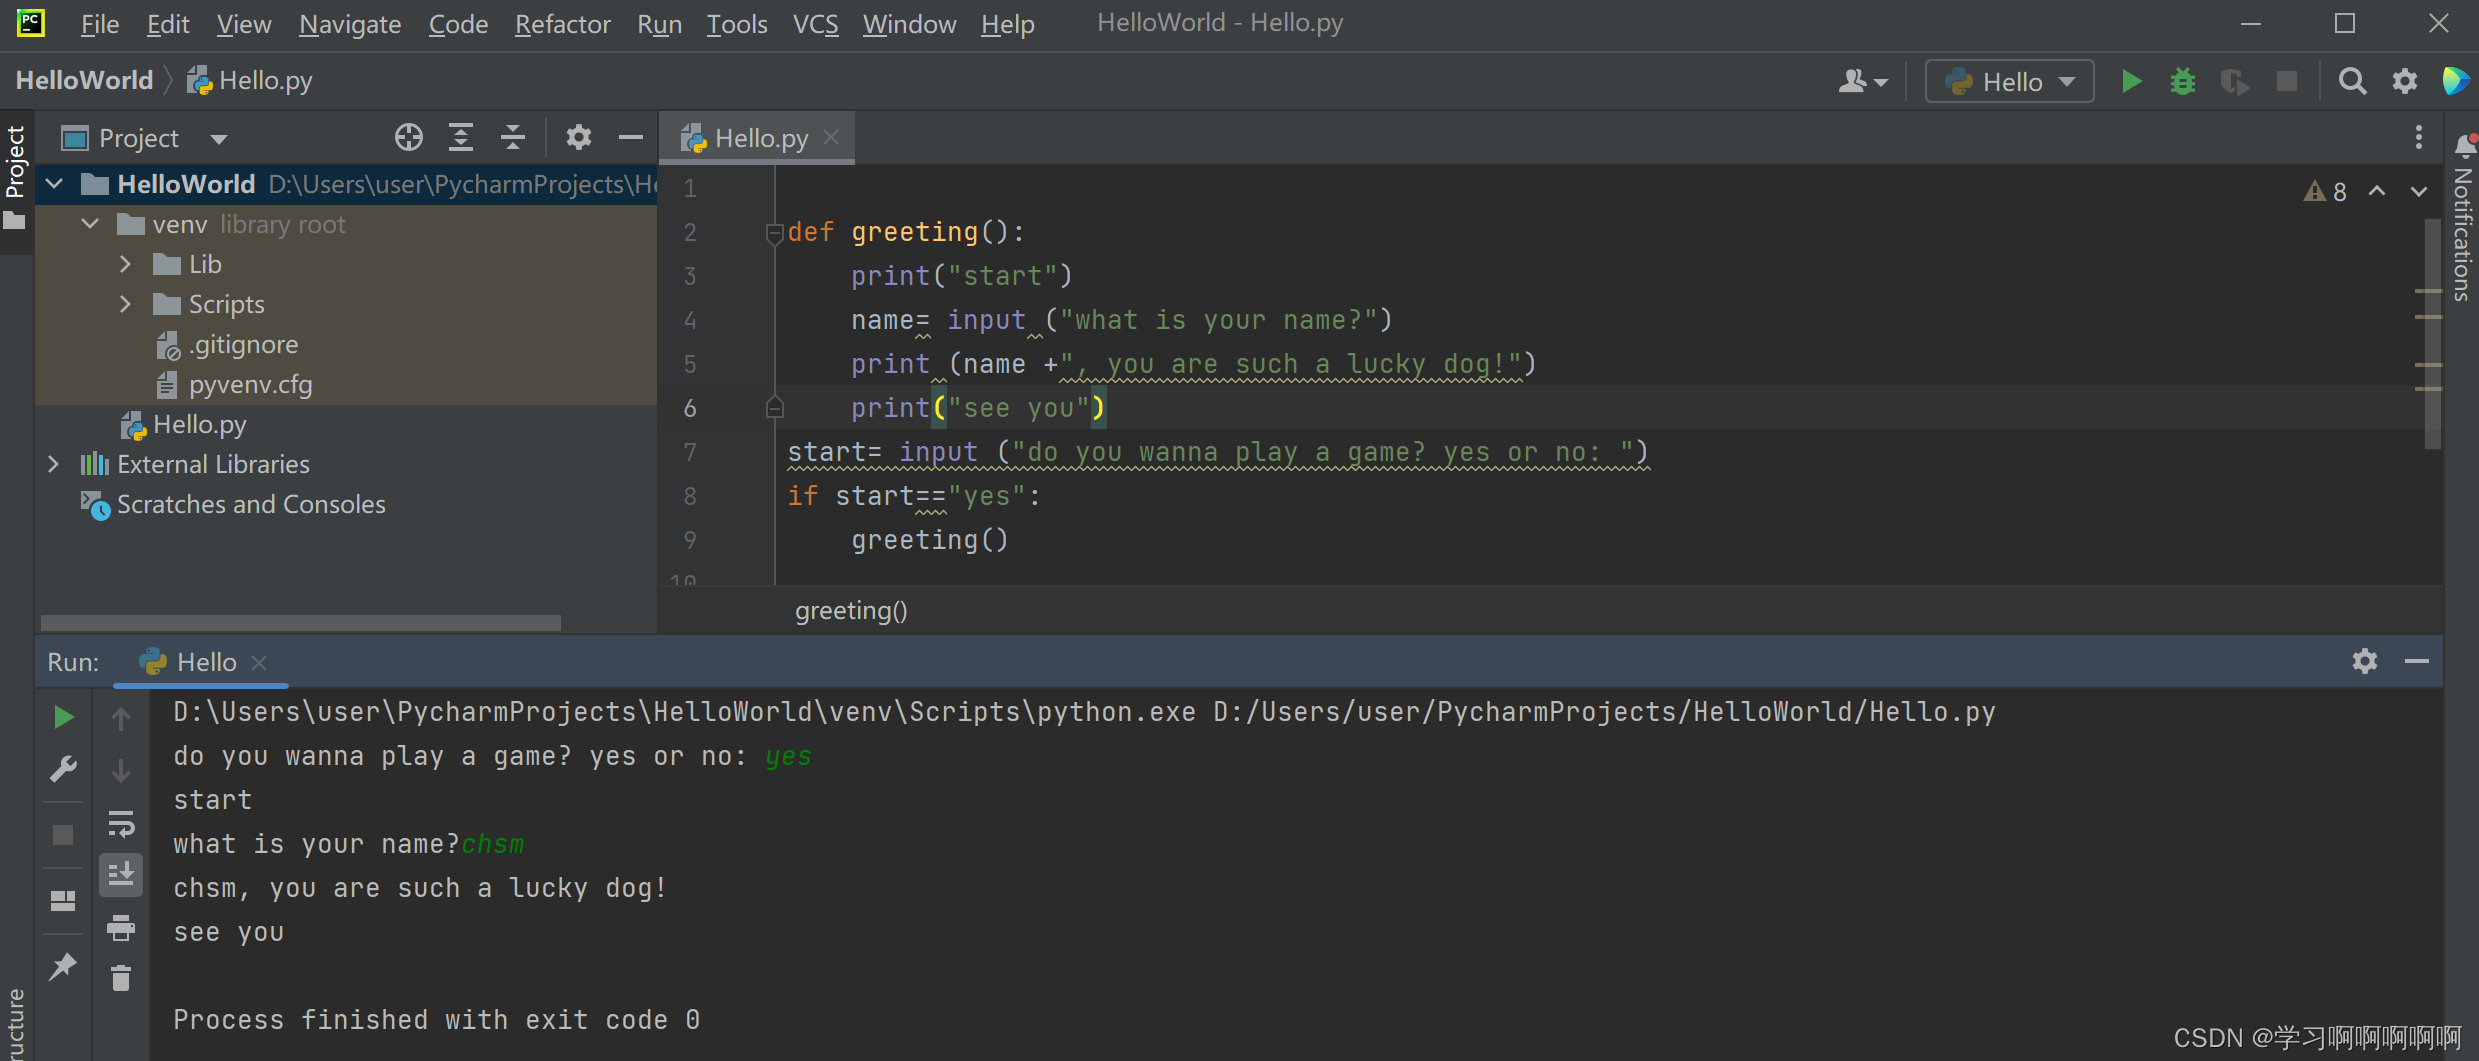Toggle soft-wrap in Run console
This screenshot has width=2479, height=1061.
tap(121, 824)
